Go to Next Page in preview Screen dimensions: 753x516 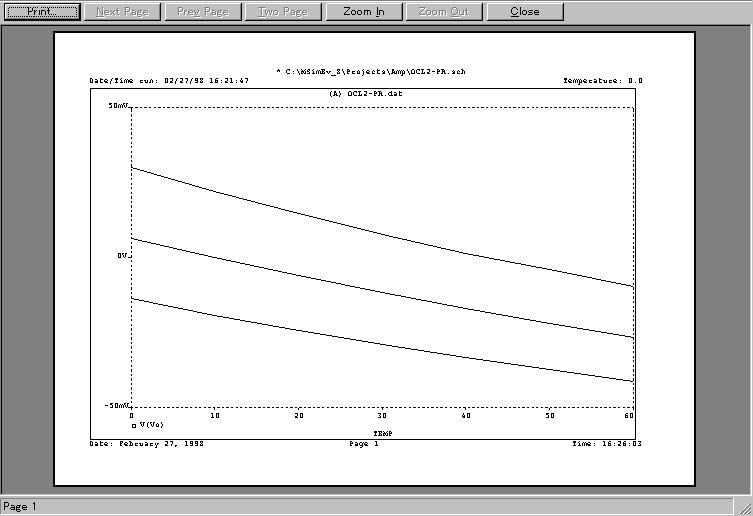tap(123, 12)
